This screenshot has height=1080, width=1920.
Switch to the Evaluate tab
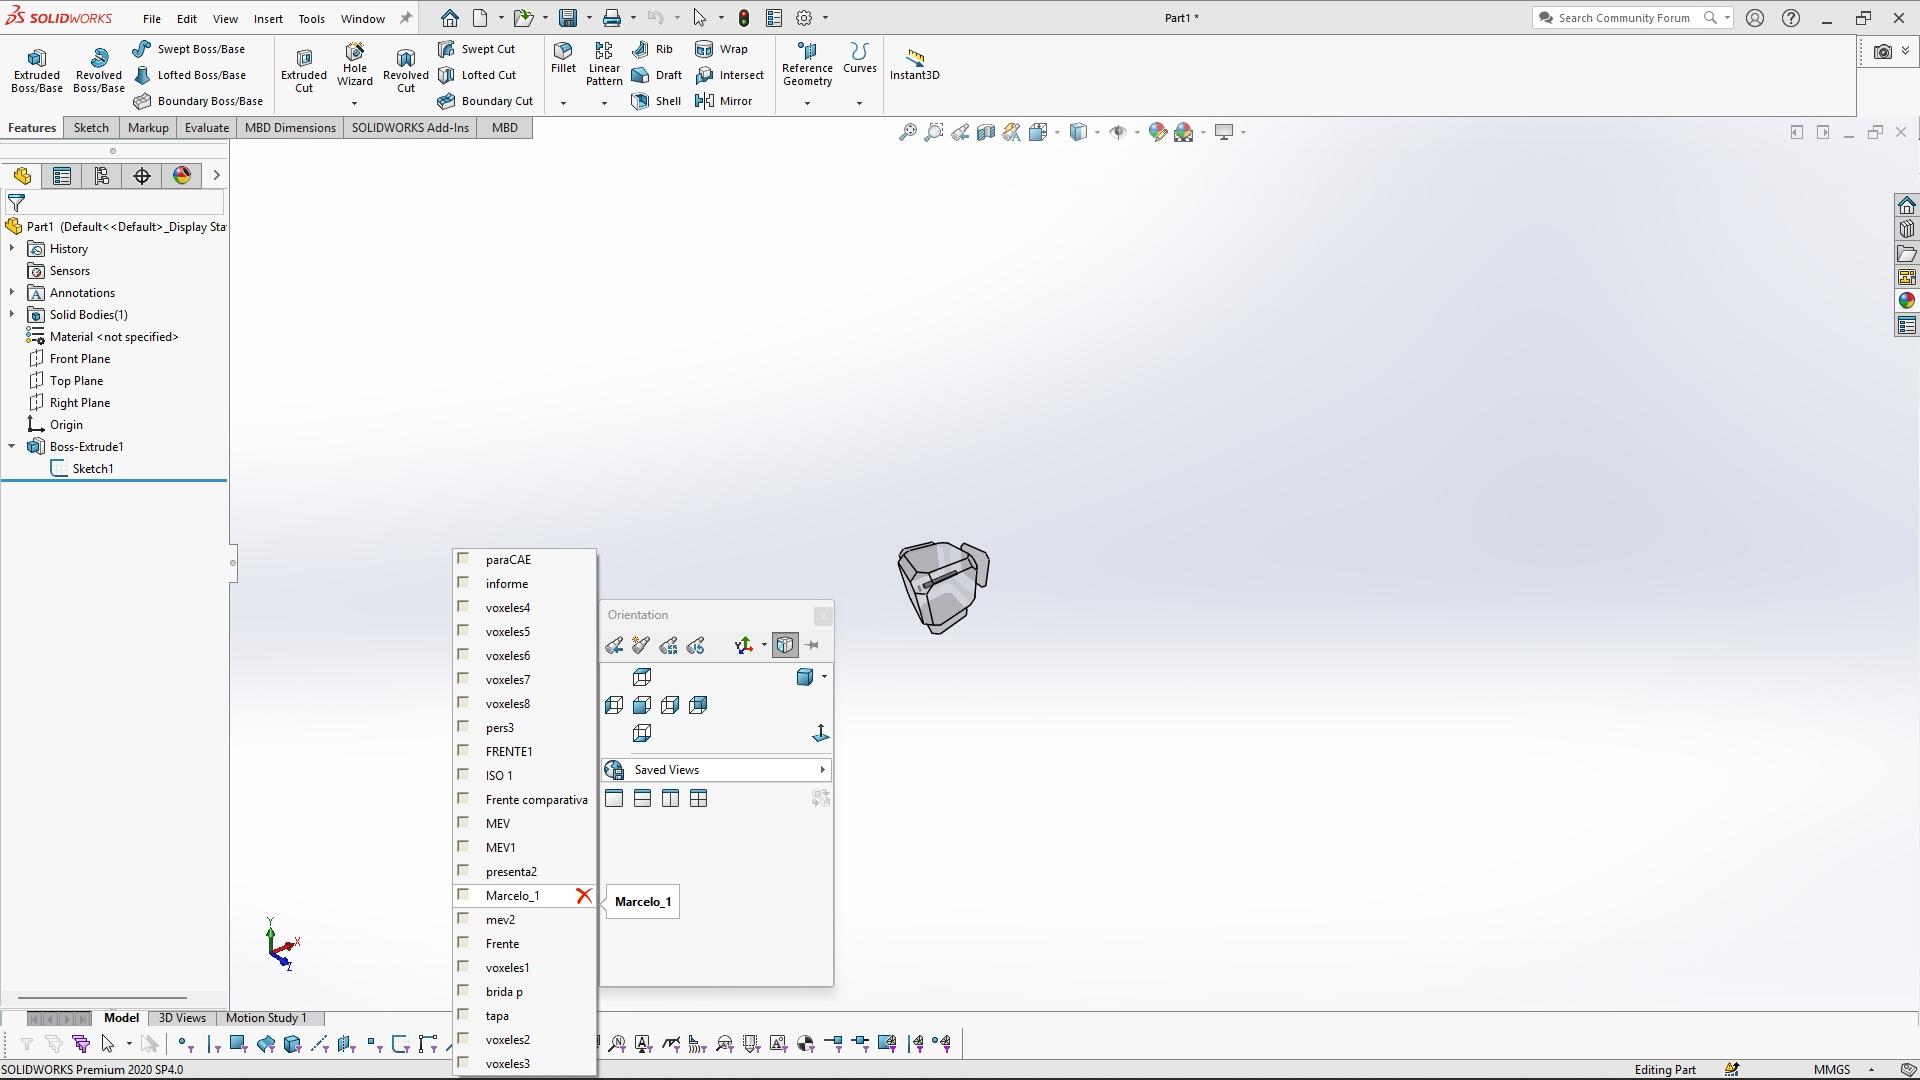(207, 128)
